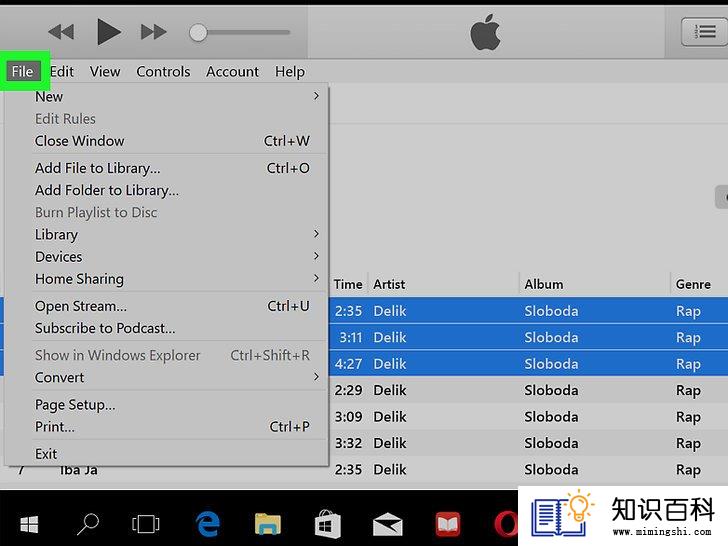Choose Open Stream… menu entry

pos(177,306)
